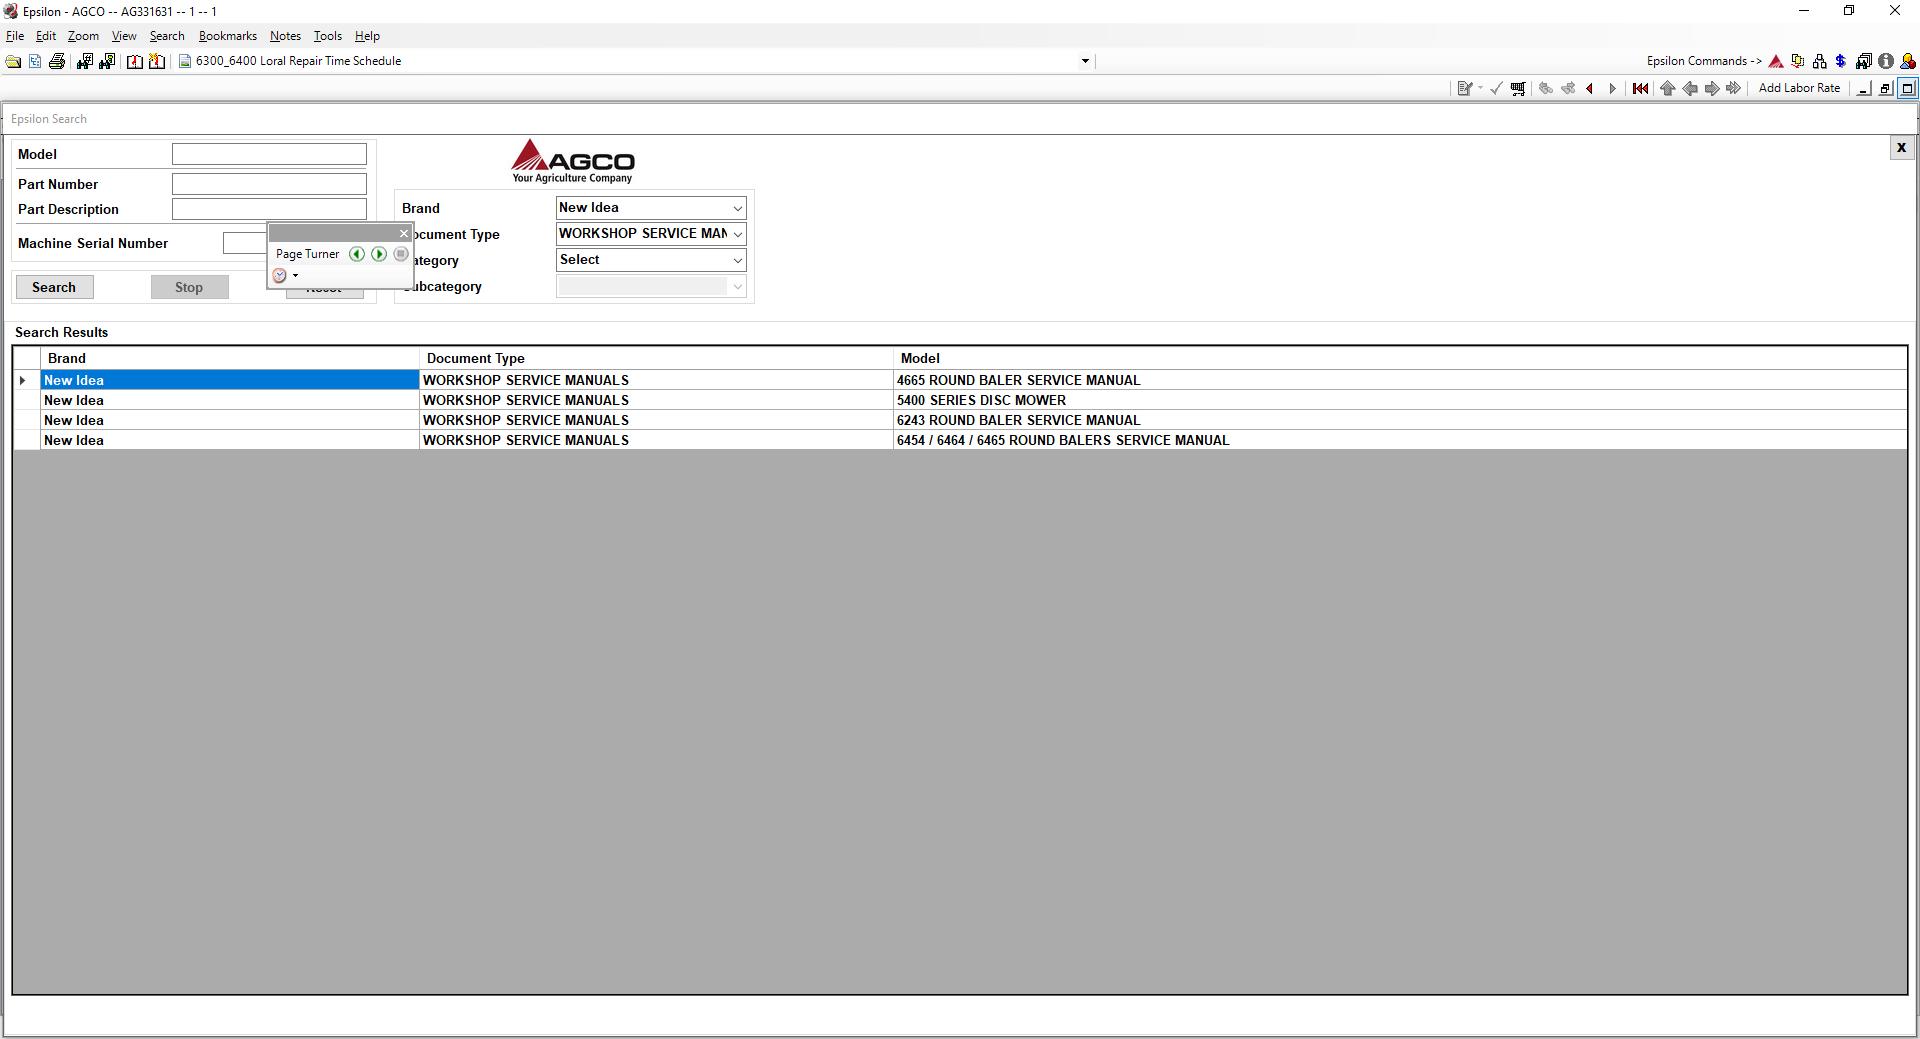Viewport: 1920px width, 1039px height.
Task: Click the user with shapes icon
Action: pos(1908,61)
